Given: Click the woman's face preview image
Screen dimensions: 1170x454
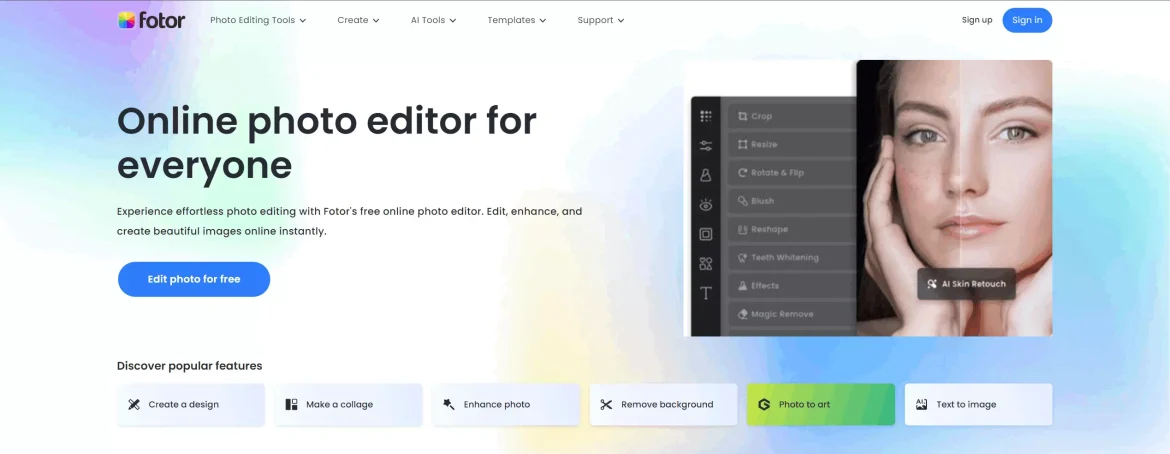Looking at the screenshot, I should (x=954, y=198).
